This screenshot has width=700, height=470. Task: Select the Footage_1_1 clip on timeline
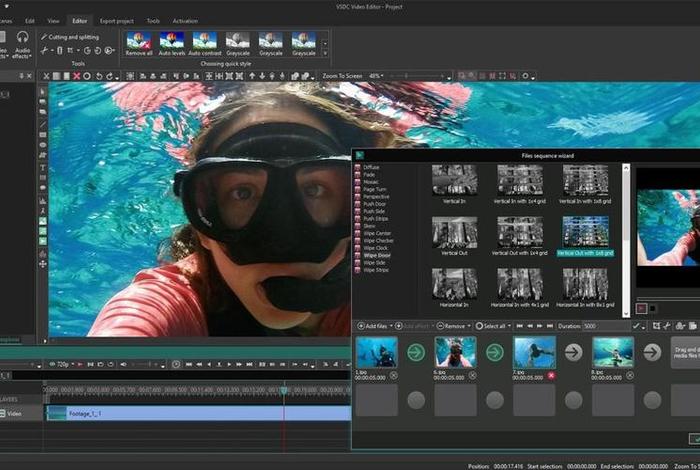pos(198,413)
